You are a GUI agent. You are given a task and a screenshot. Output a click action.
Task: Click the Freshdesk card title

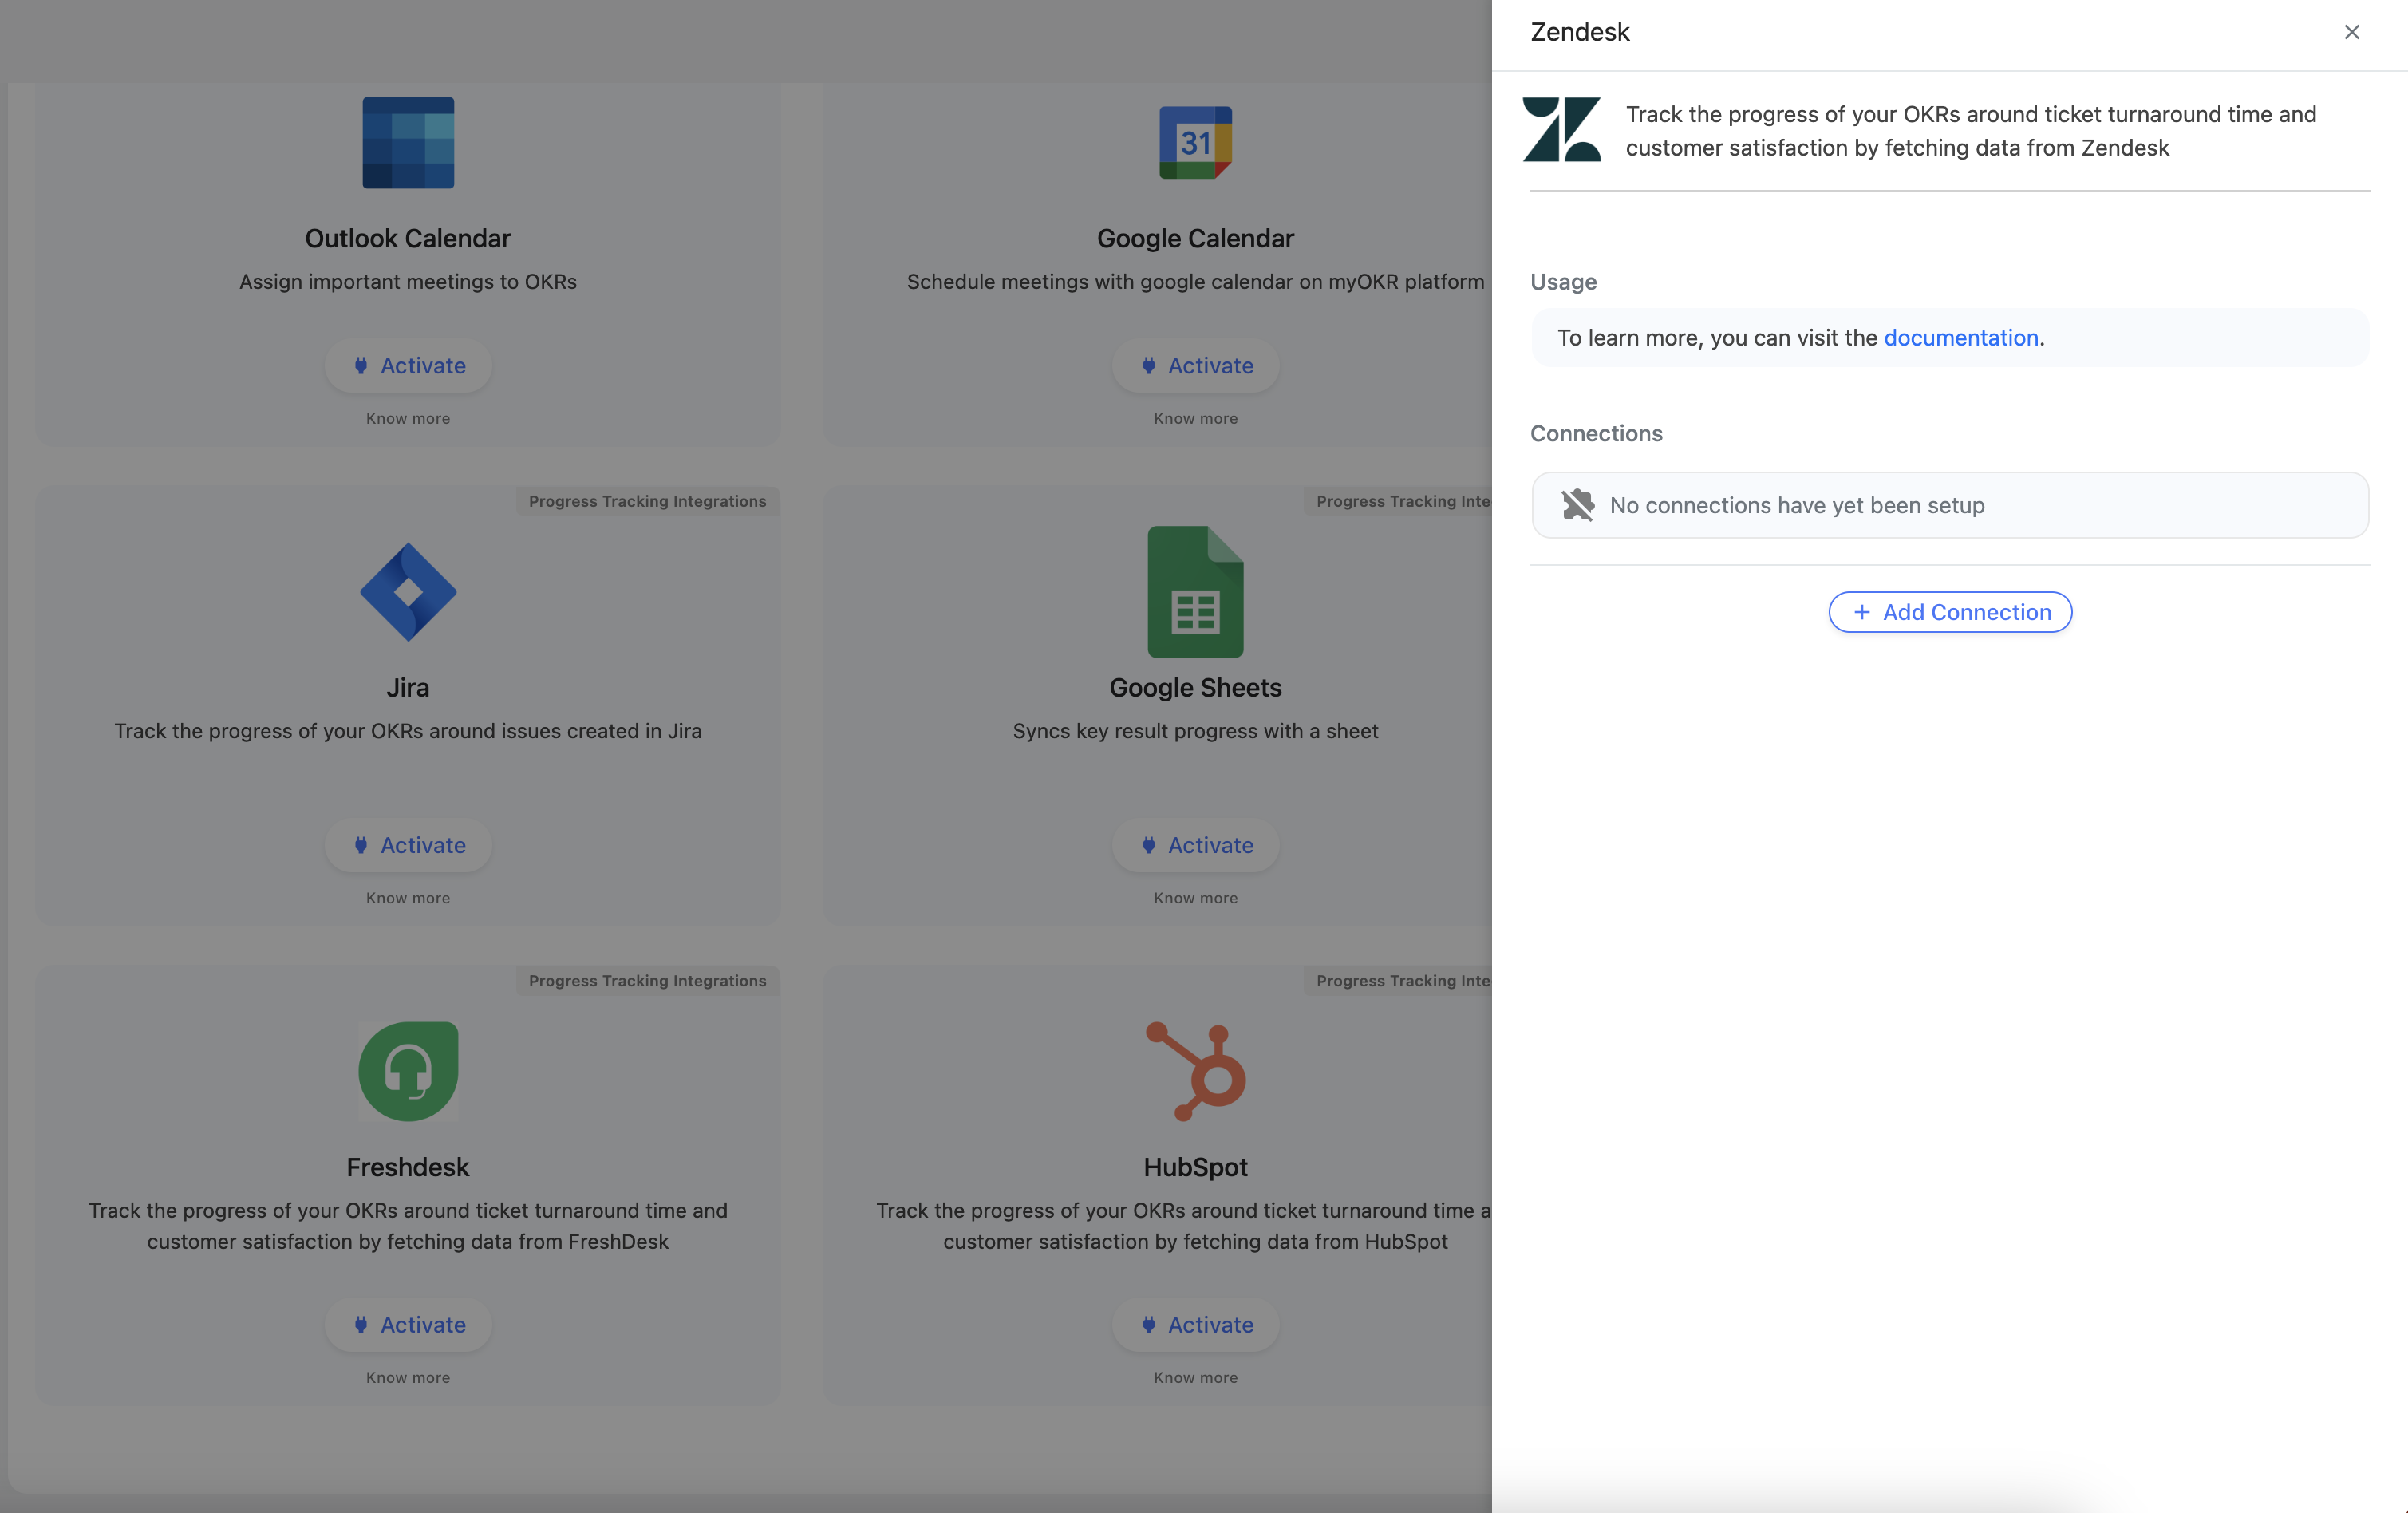pyautogui.click(x=408, y=1167)
